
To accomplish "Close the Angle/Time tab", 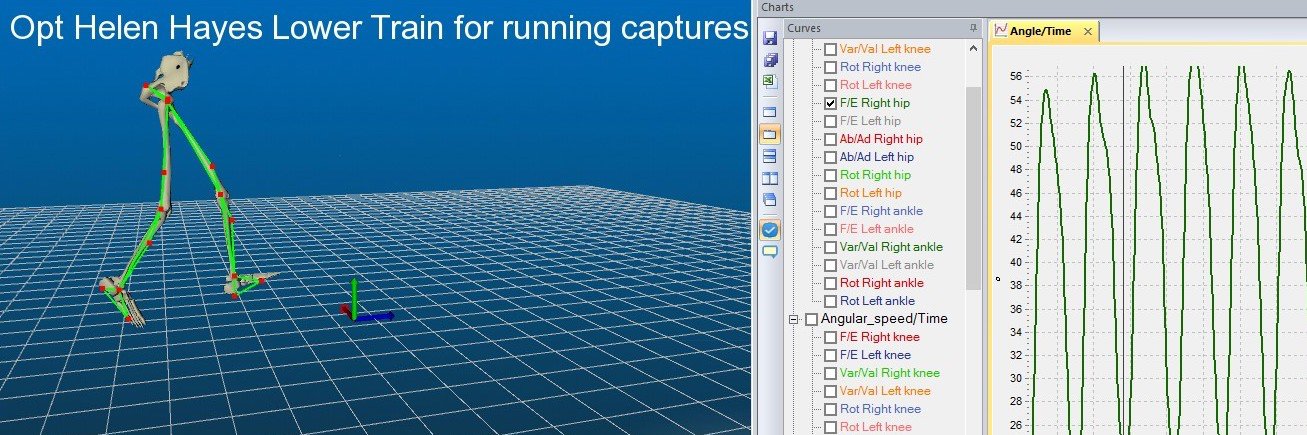I will pos(1088,32).
